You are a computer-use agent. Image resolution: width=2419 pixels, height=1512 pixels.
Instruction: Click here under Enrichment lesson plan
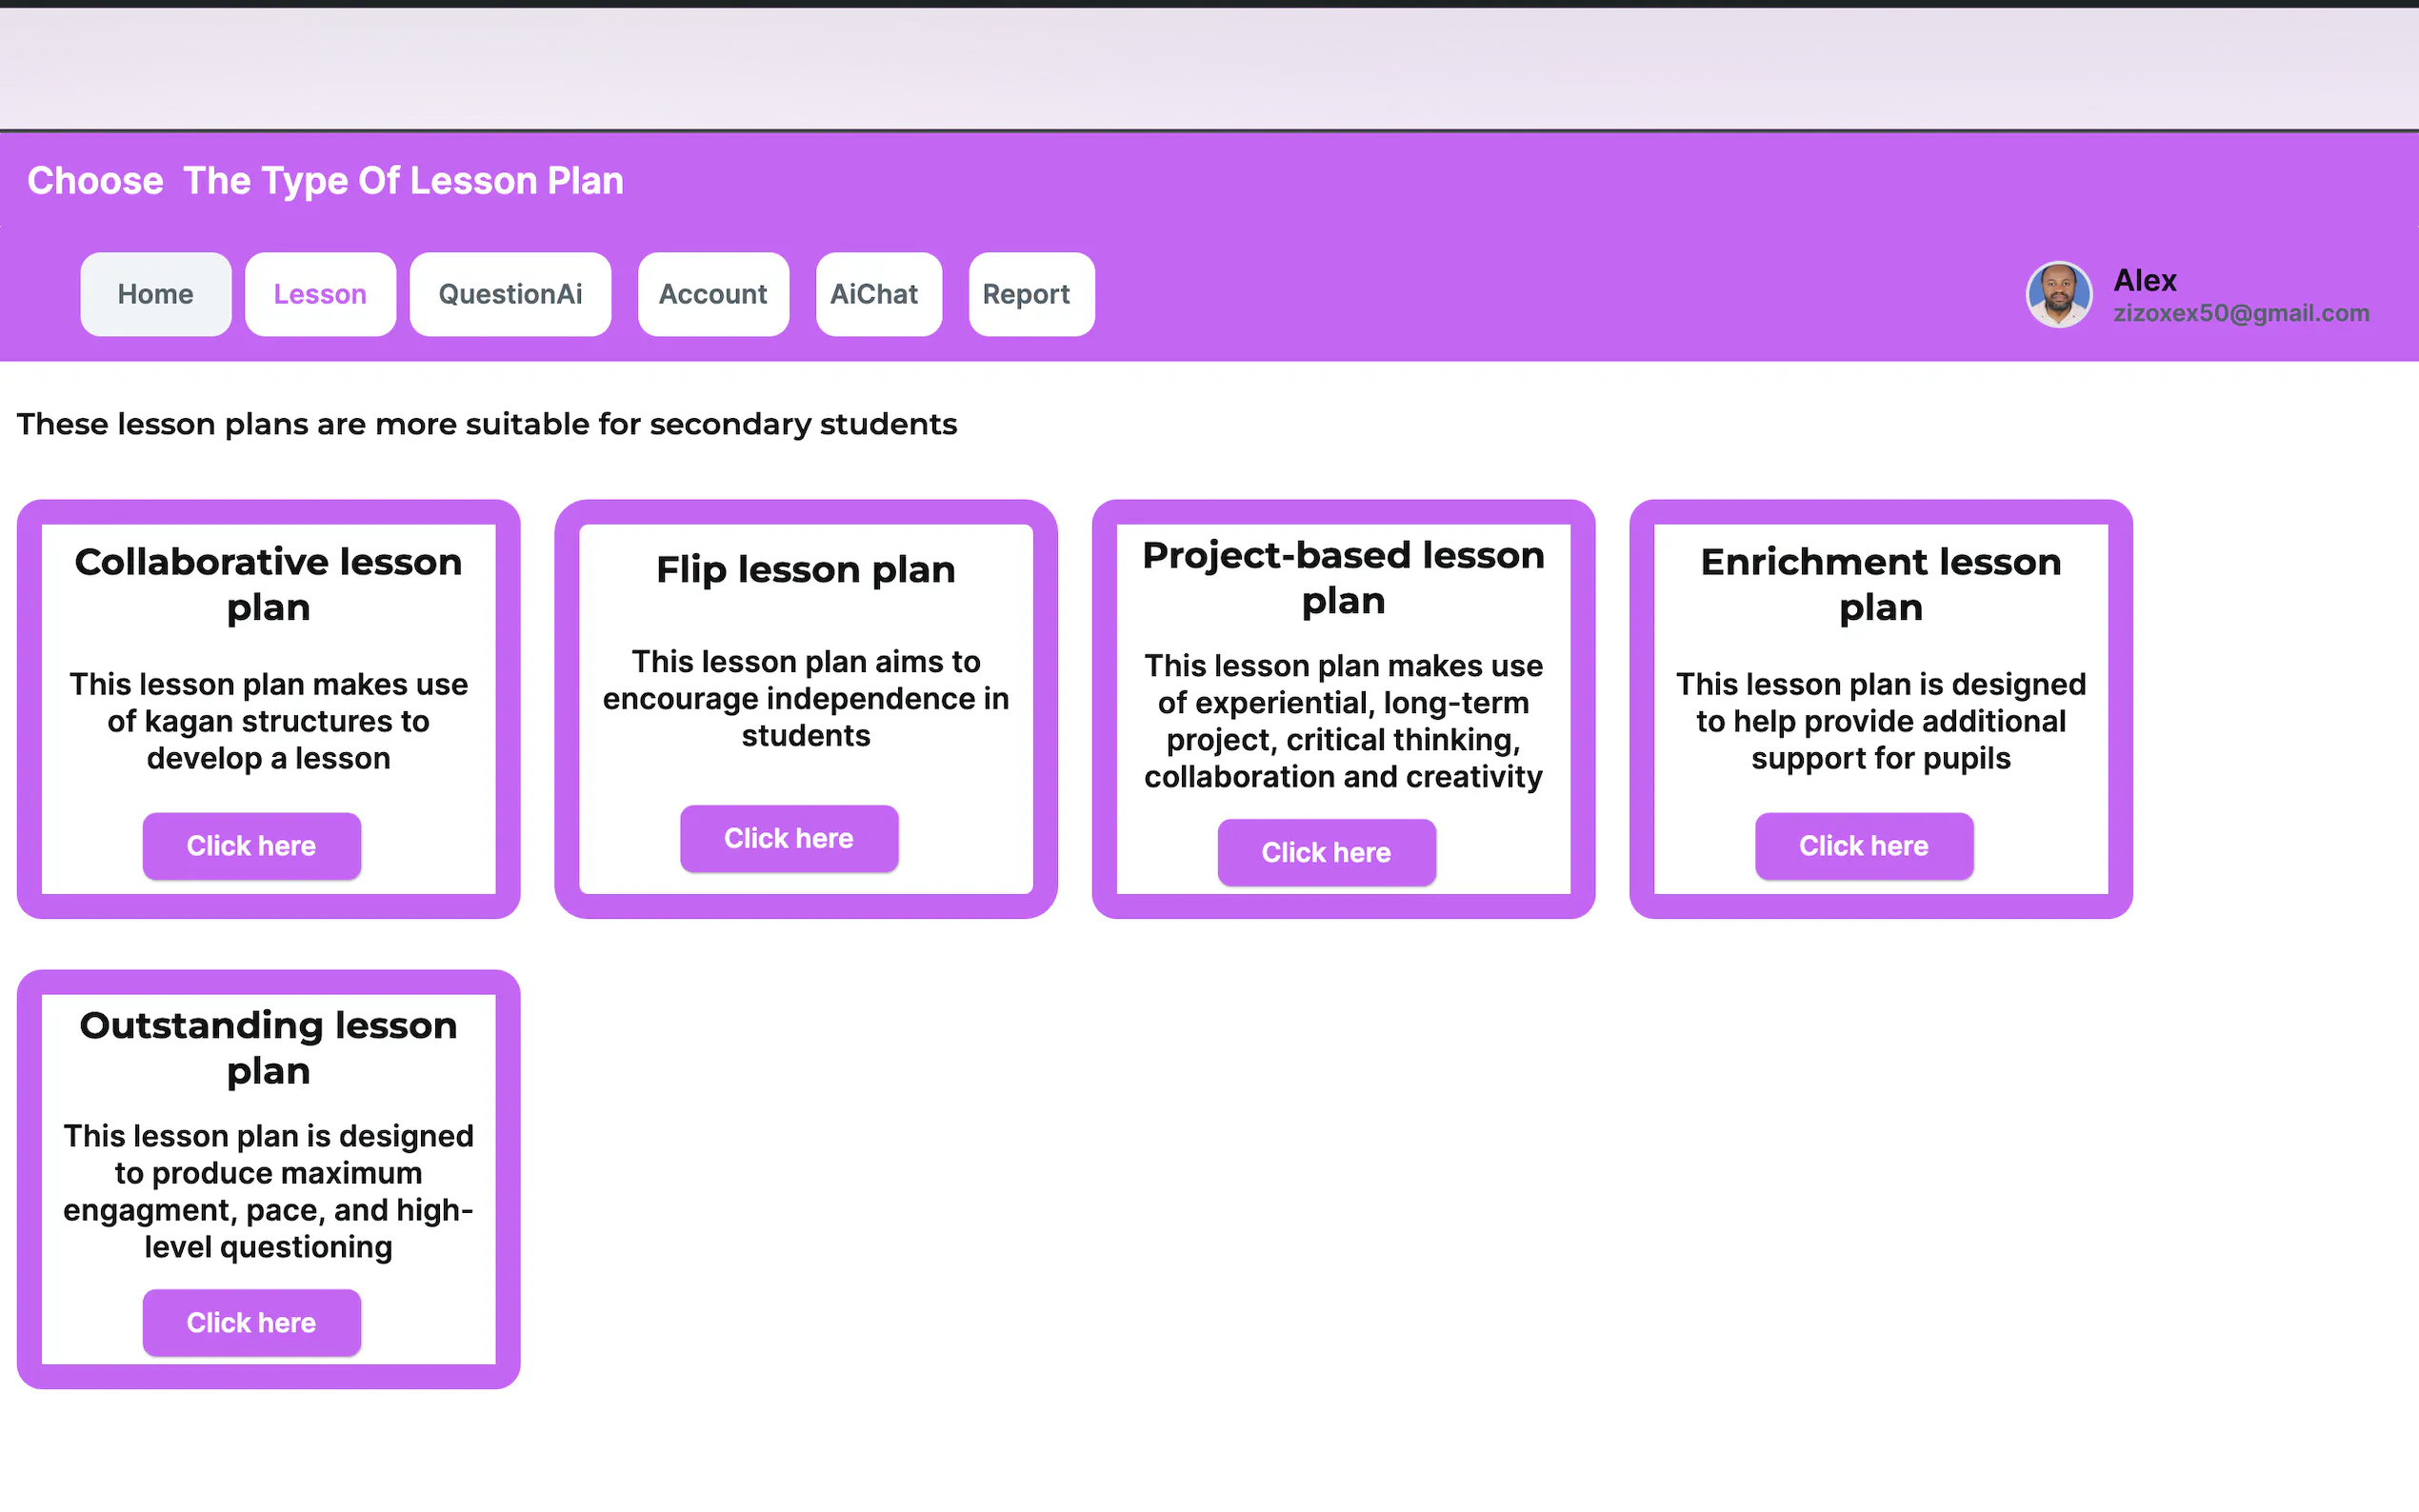1863,846
